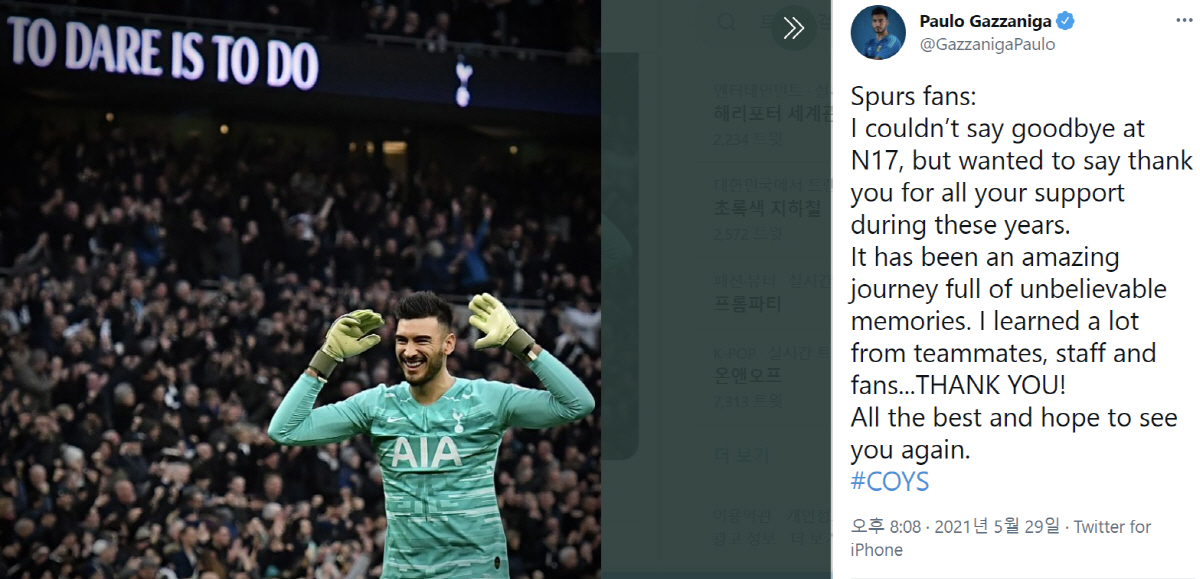Screen dimensions: 1200x579
Task: Expand trends with 더 보기 link
Action: click(x=734, y=455)
